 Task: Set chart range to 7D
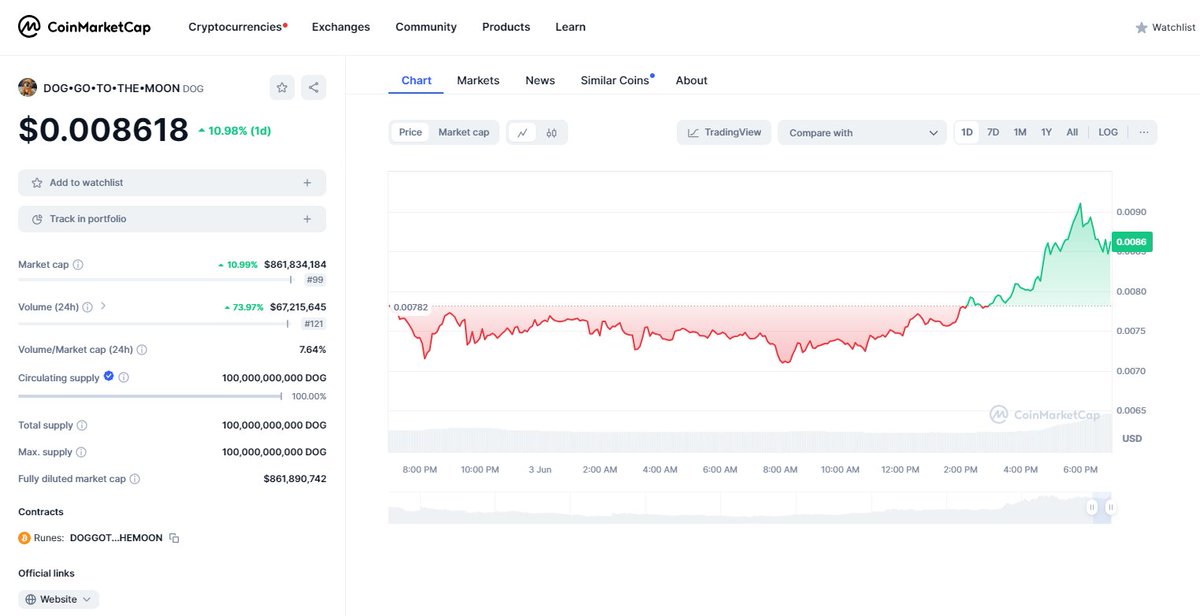point(993,132)
